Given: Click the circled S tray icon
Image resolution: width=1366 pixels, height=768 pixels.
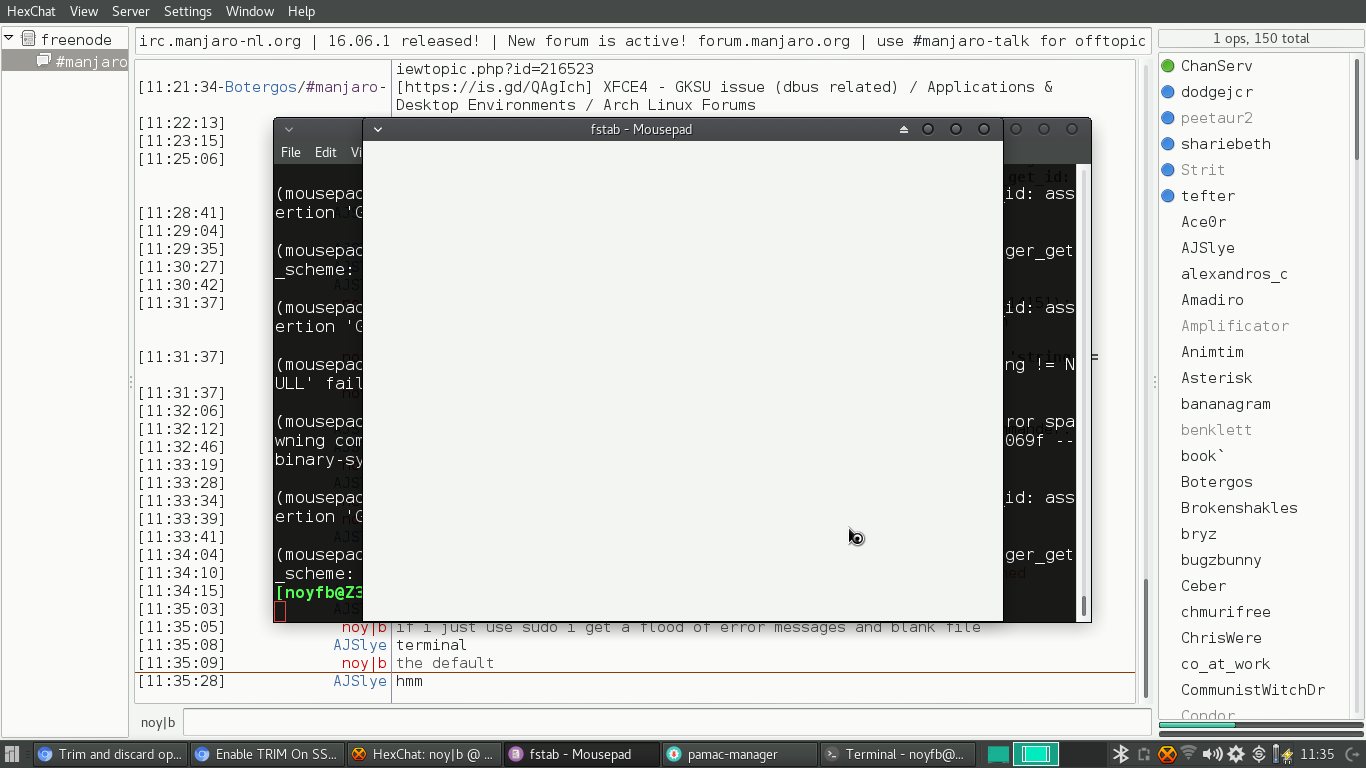Looking at the screenshot, I should [1259, 755].
